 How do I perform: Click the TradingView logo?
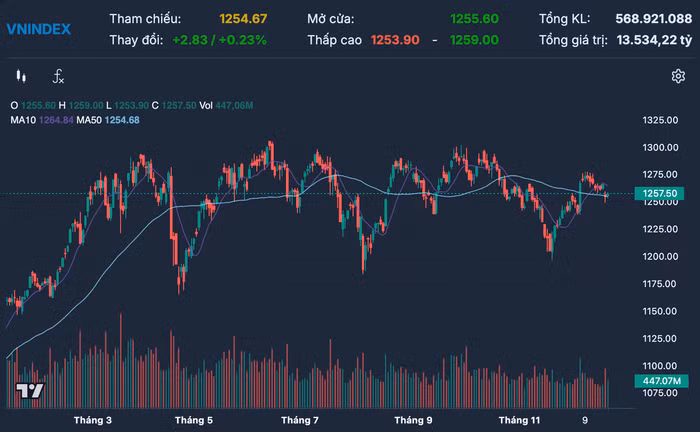click(29, 391)
